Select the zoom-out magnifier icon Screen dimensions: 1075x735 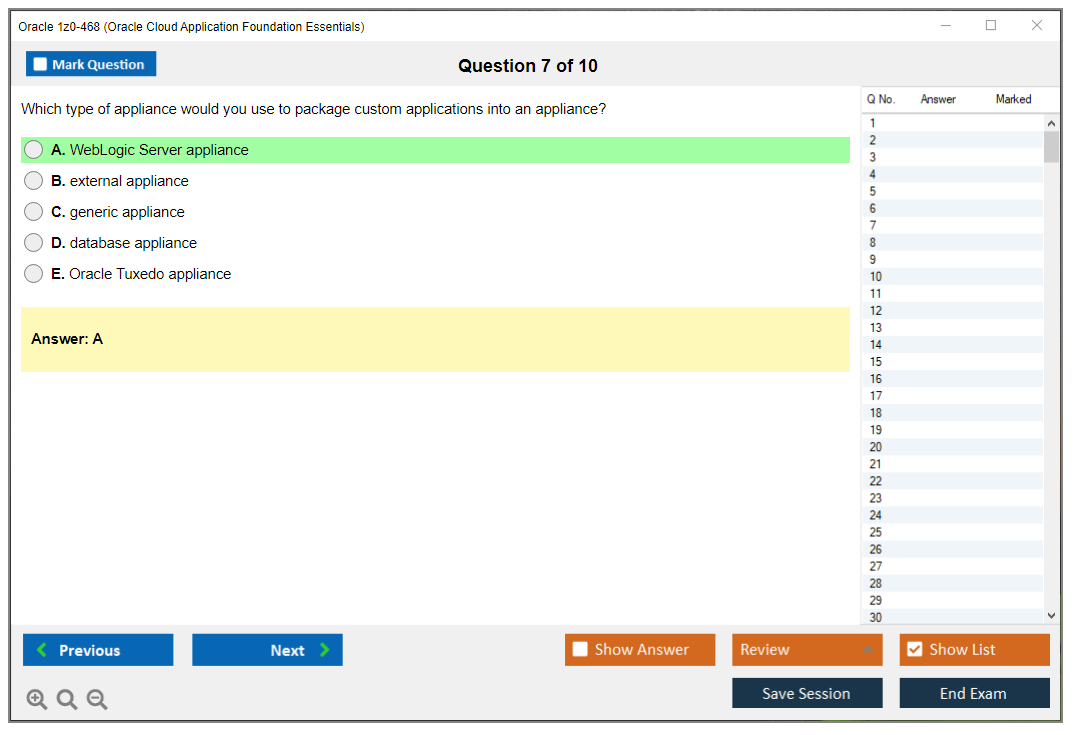pos(96,699)
